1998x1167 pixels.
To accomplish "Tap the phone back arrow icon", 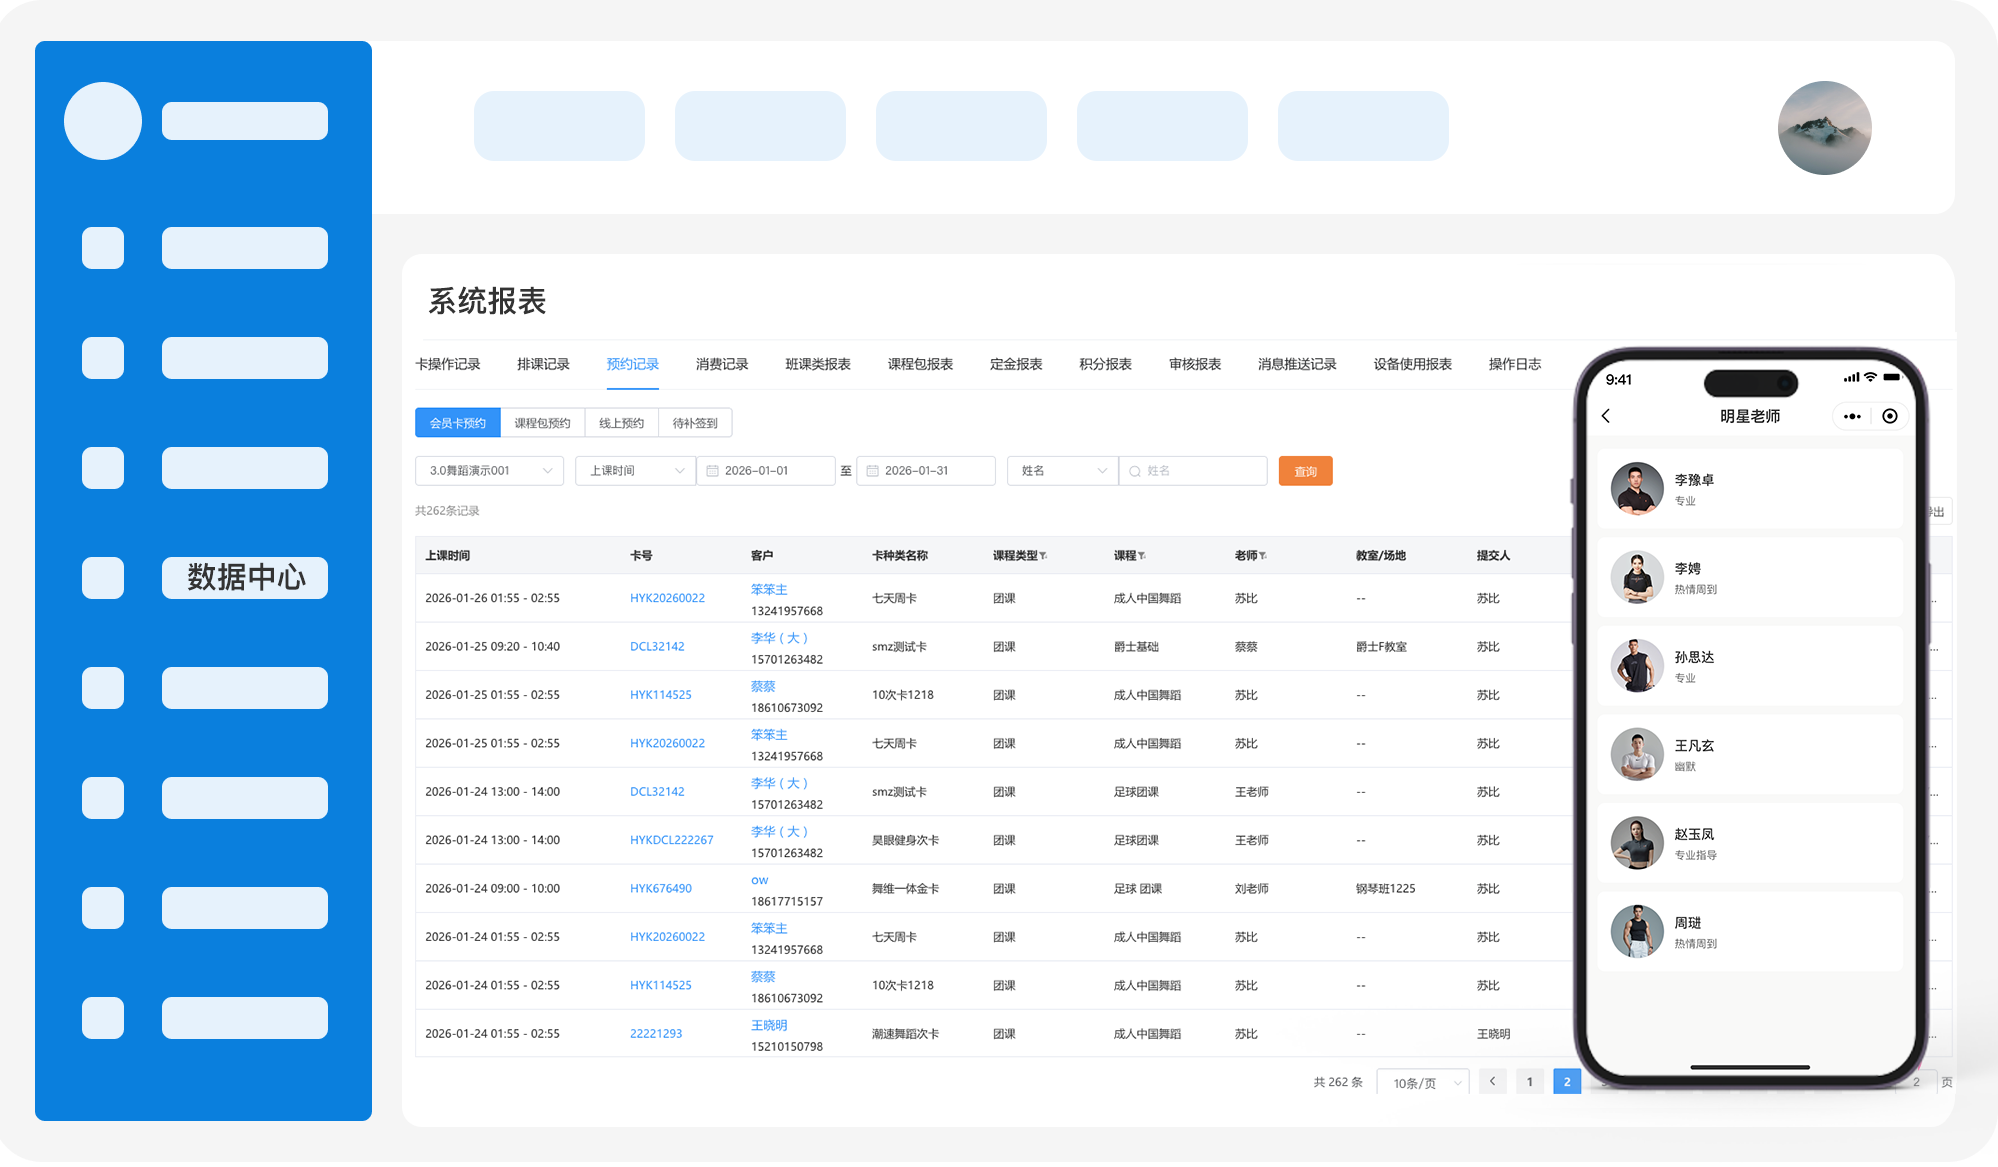I will [1606, 416].
